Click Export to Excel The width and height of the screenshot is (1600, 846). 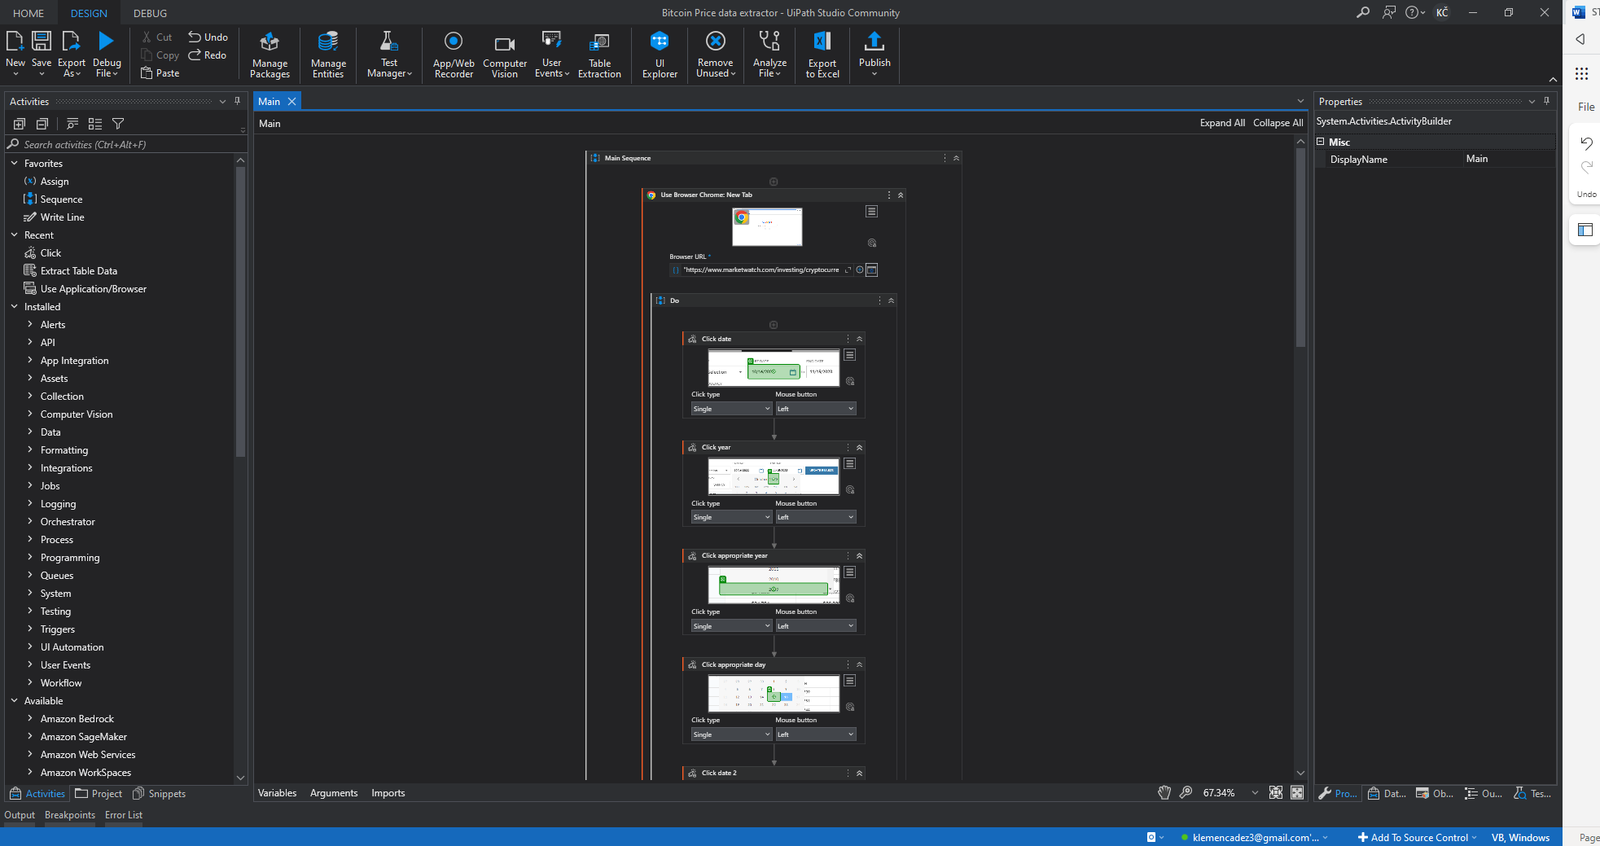point(822,55)
